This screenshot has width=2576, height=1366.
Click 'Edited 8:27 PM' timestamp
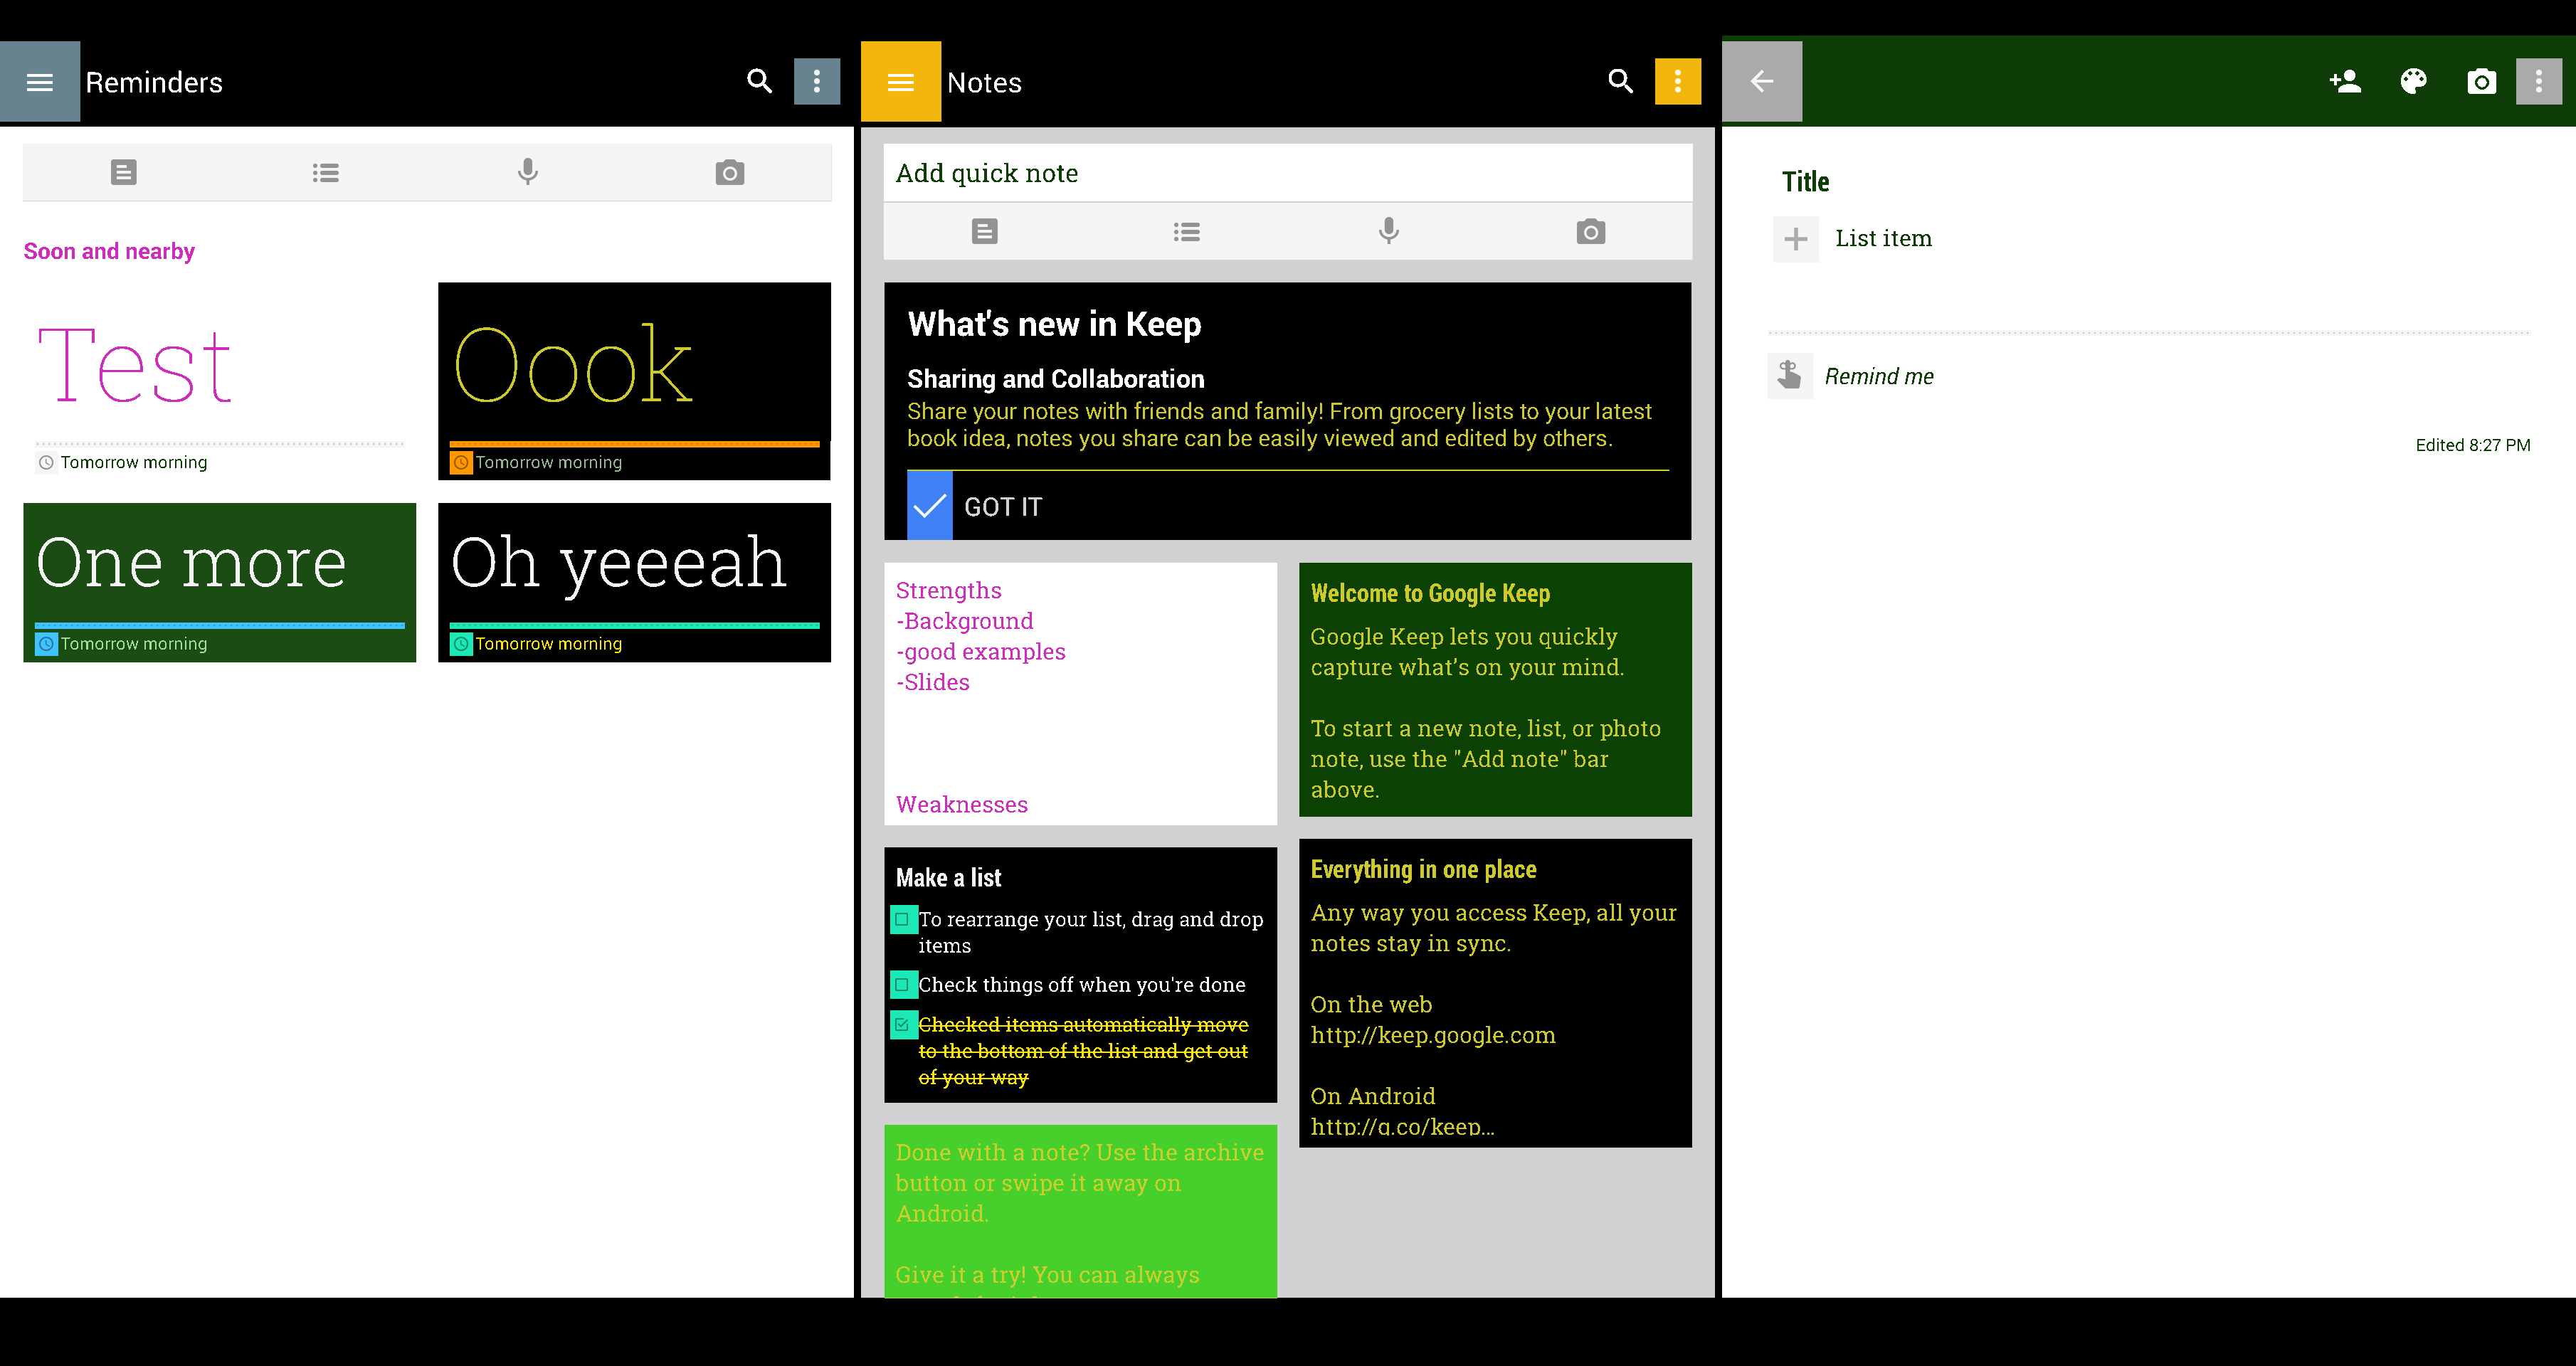[x=2472, y=445]
